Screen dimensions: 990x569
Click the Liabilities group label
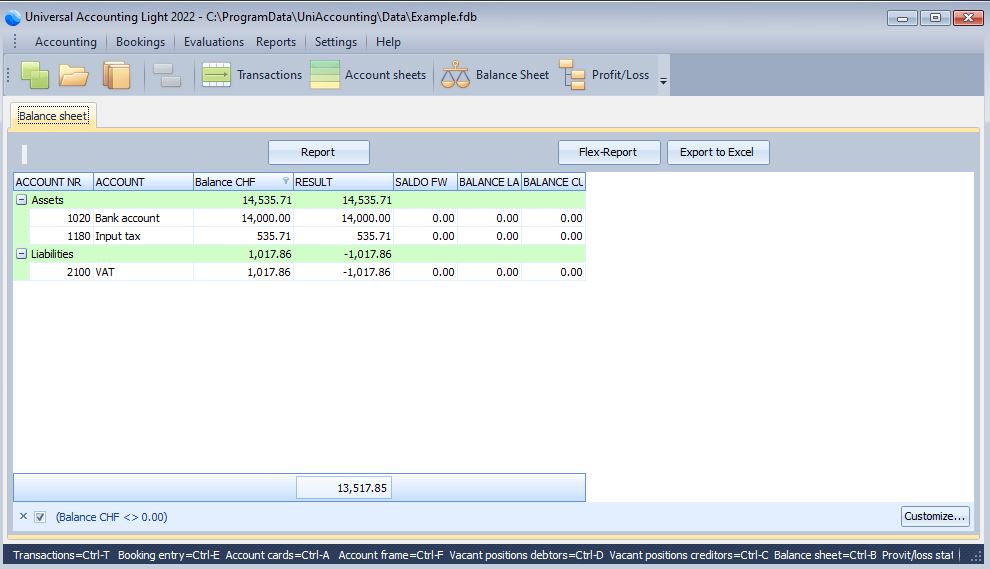pyautogui.click(x=52, y=254)
